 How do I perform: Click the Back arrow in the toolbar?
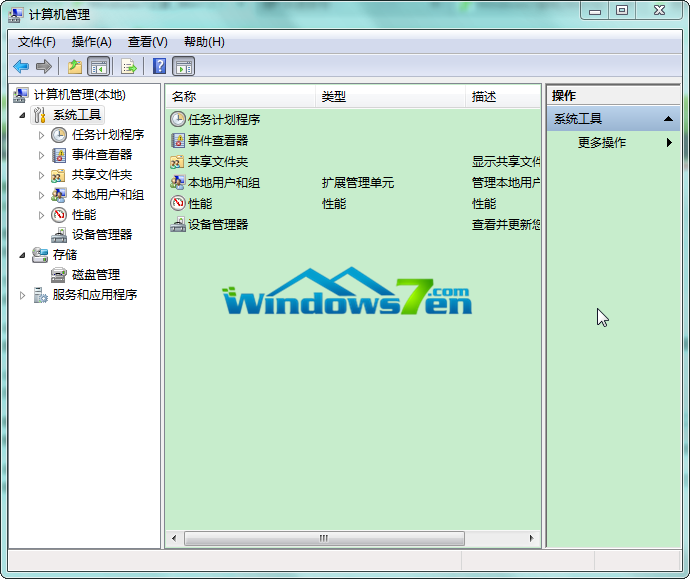21,67
